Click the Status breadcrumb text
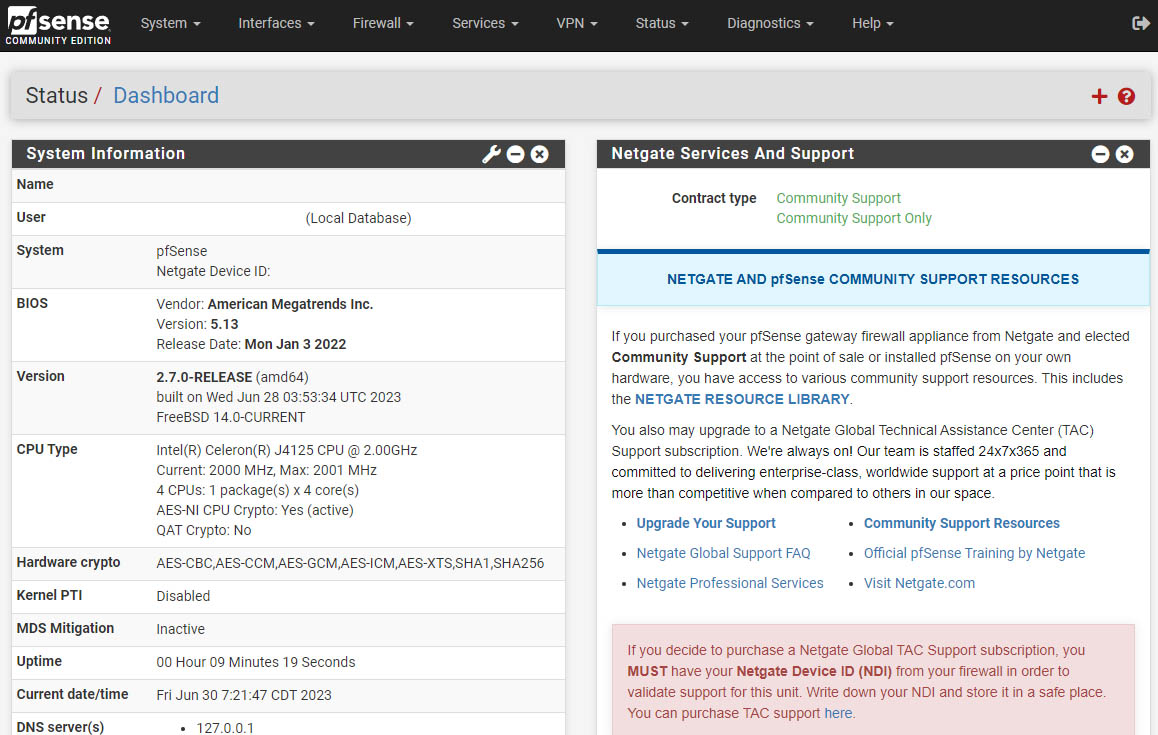Viewport: 1158px width, 735px height. pos(56,95)
